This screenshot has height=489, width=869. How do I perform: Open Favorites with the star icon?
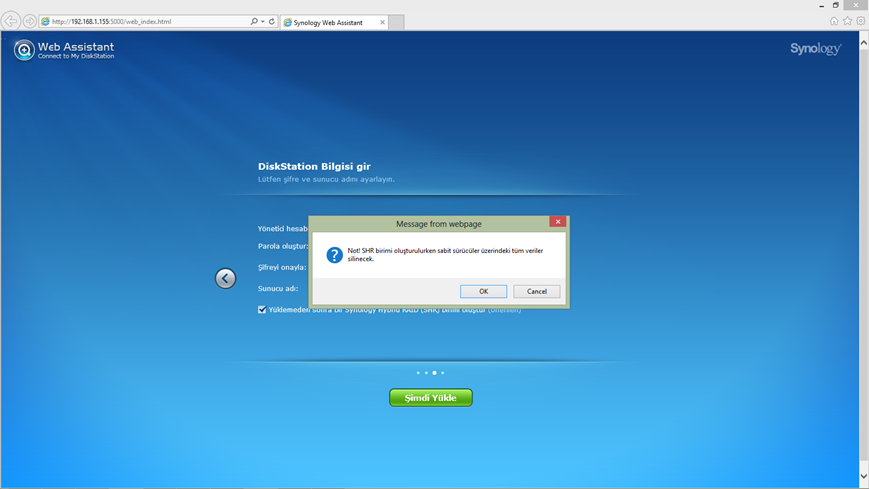click(x=847, y=21)
